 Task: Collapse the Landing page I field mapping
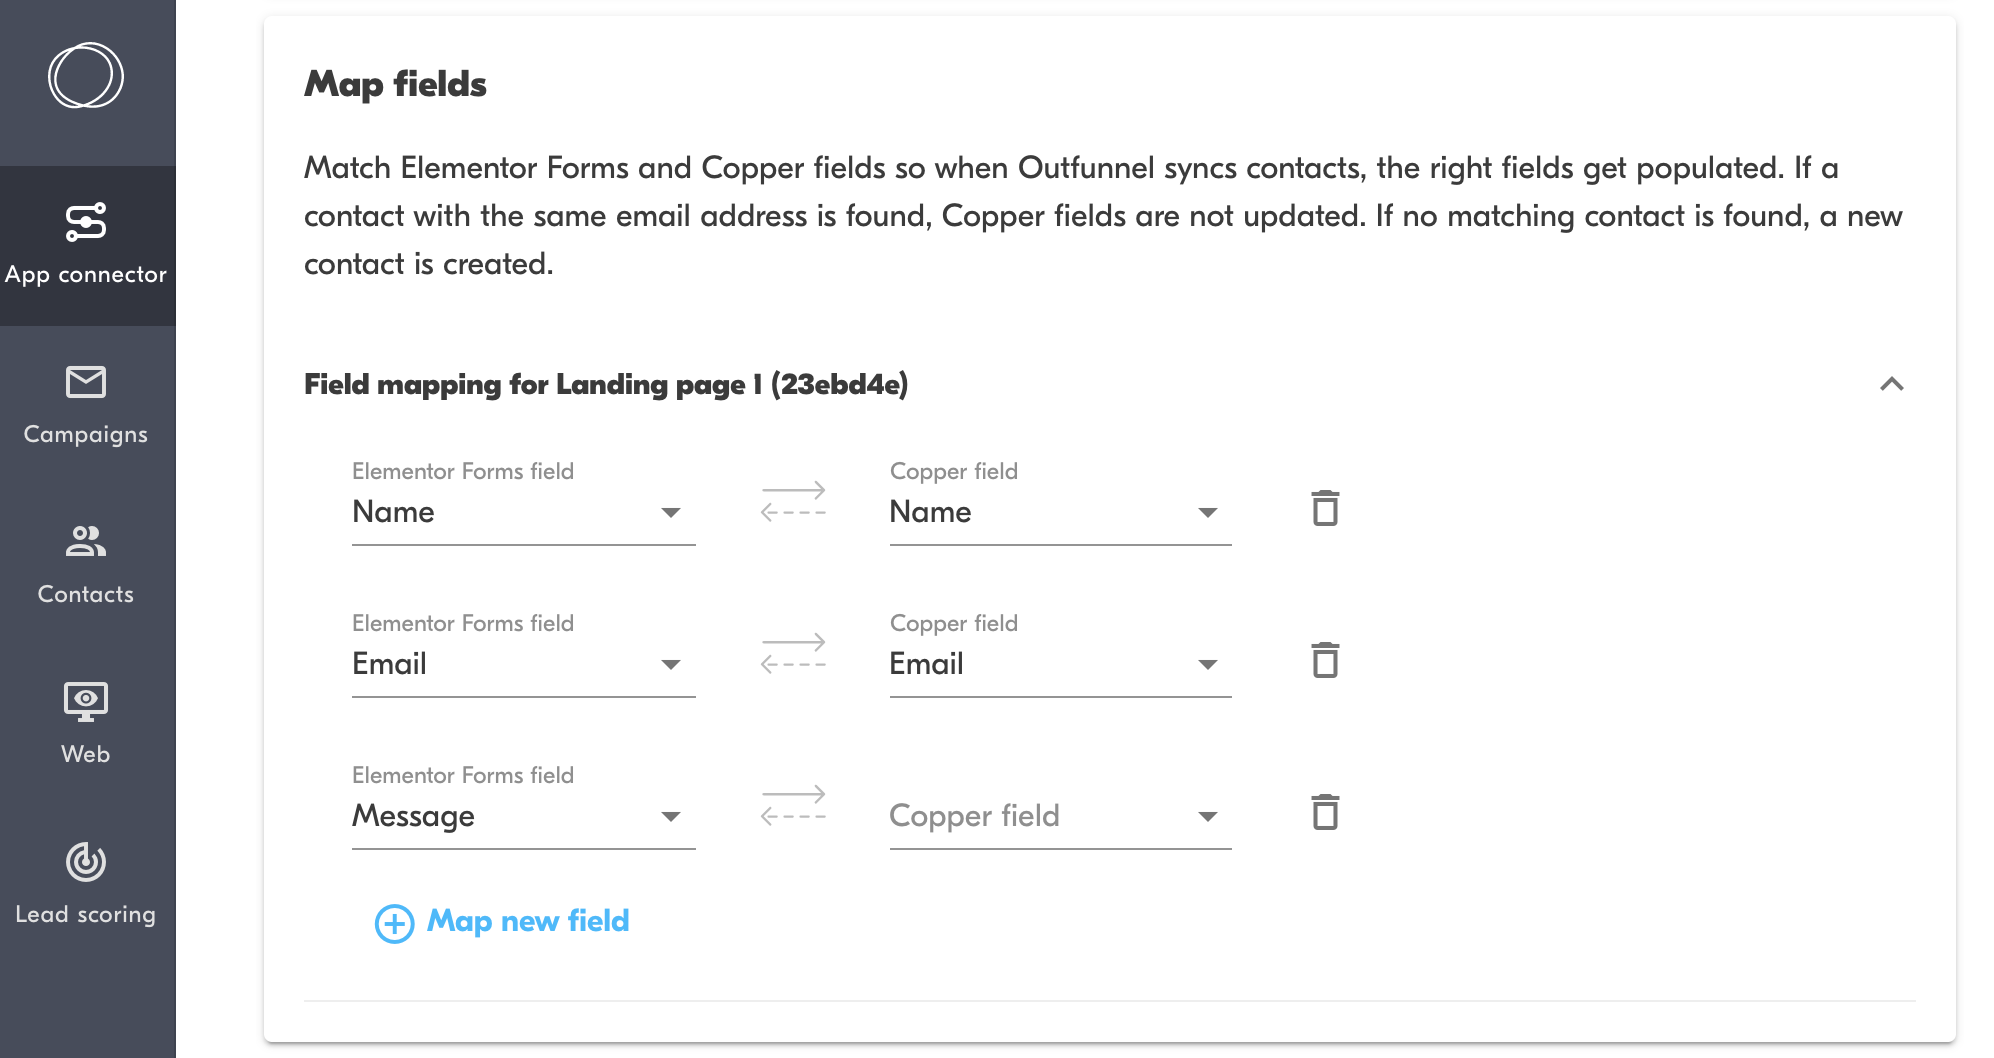[x=1891, y=385]
